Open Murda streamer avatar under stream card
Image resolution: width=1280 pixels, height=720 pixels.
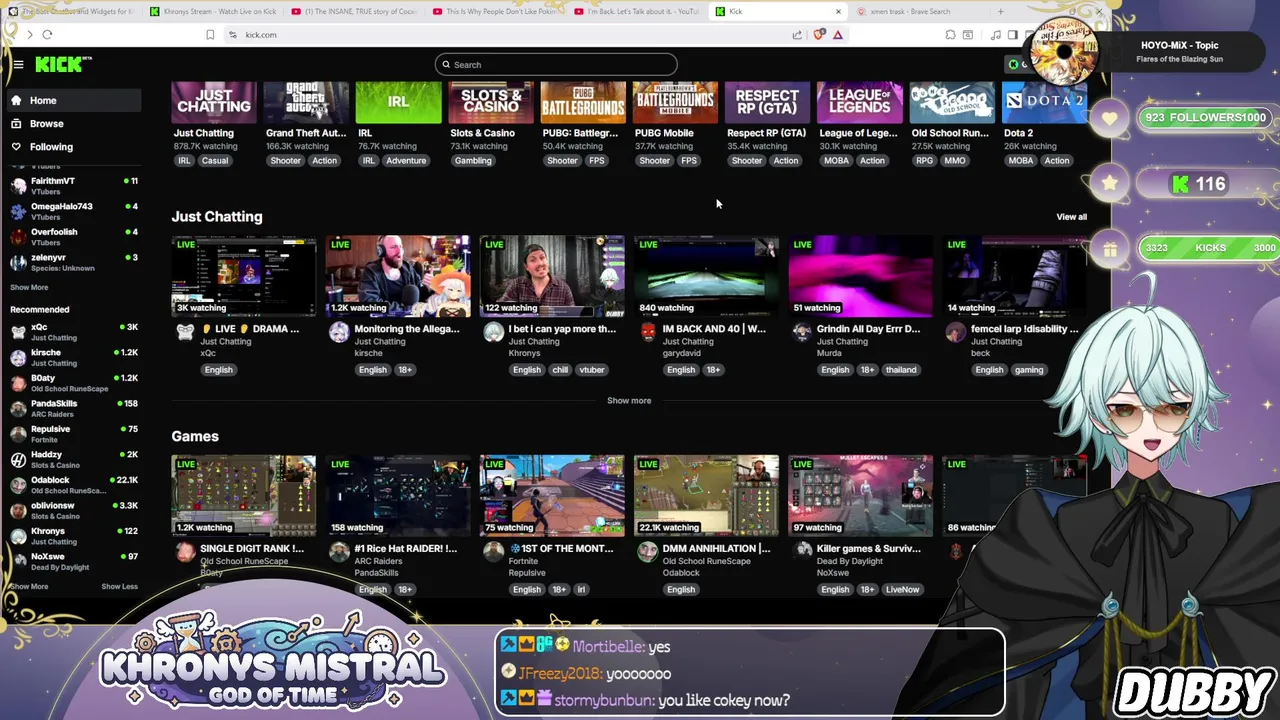tap(801, 332)
